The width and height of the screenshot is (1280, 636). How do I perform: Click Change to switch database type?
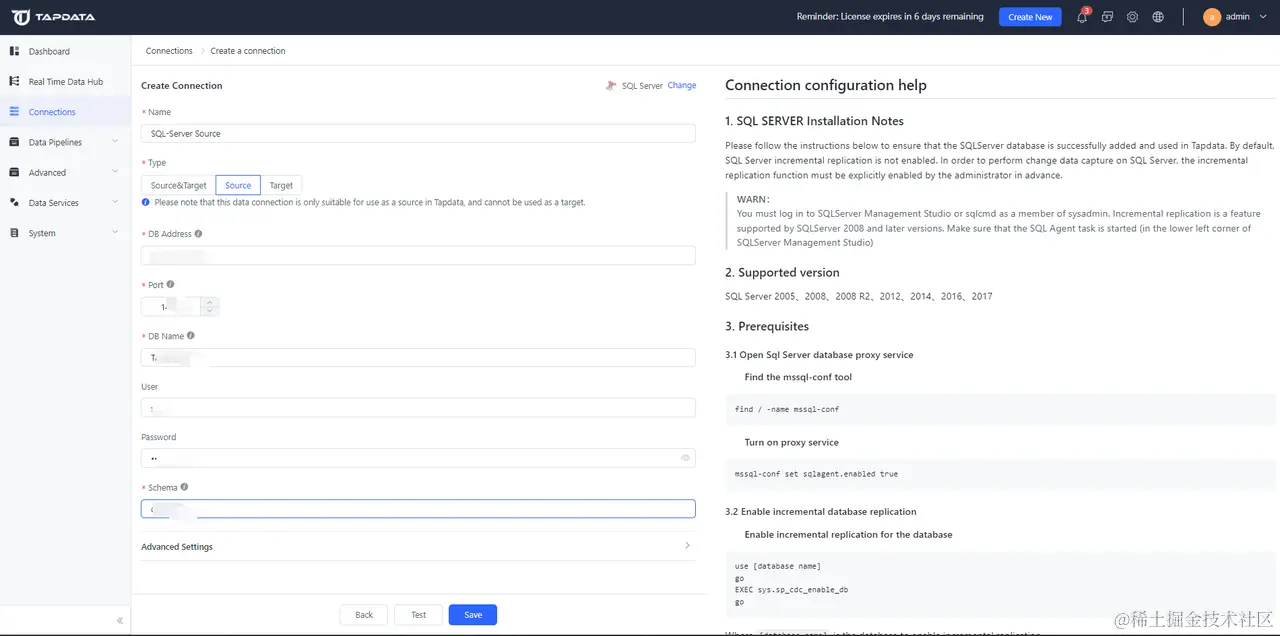pyautogui.click(x=682, y=85)
